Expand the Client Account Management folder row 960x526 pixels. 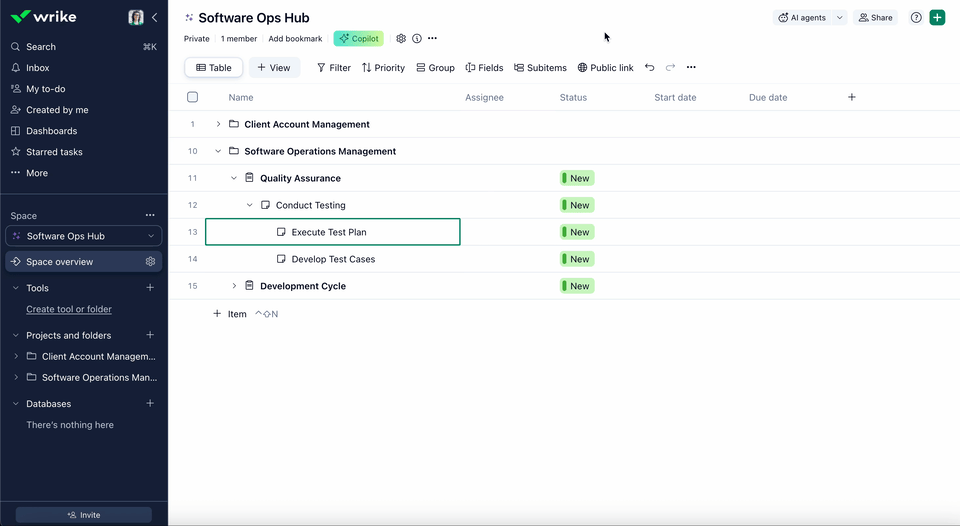pos(218,124)
